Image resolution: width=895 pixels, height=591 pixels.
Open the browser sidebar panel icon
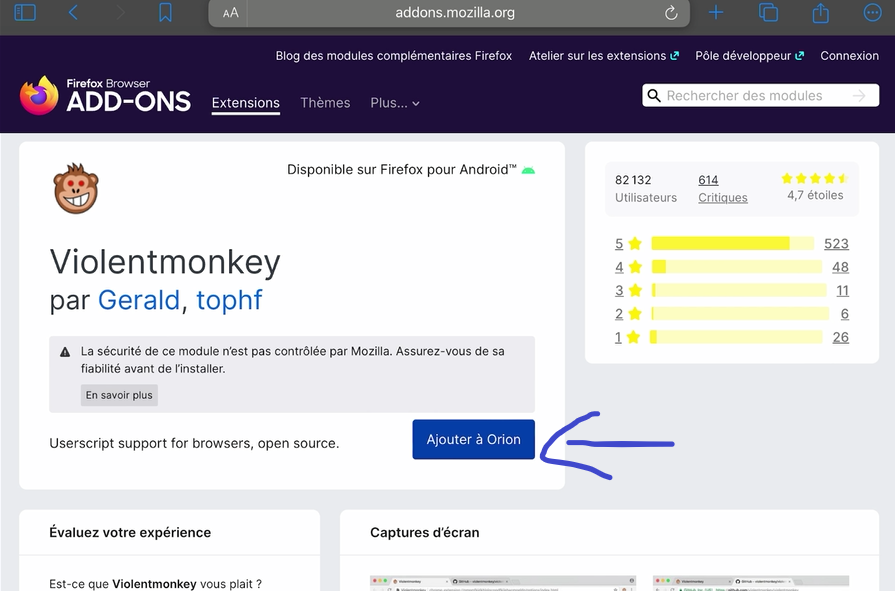25,13
